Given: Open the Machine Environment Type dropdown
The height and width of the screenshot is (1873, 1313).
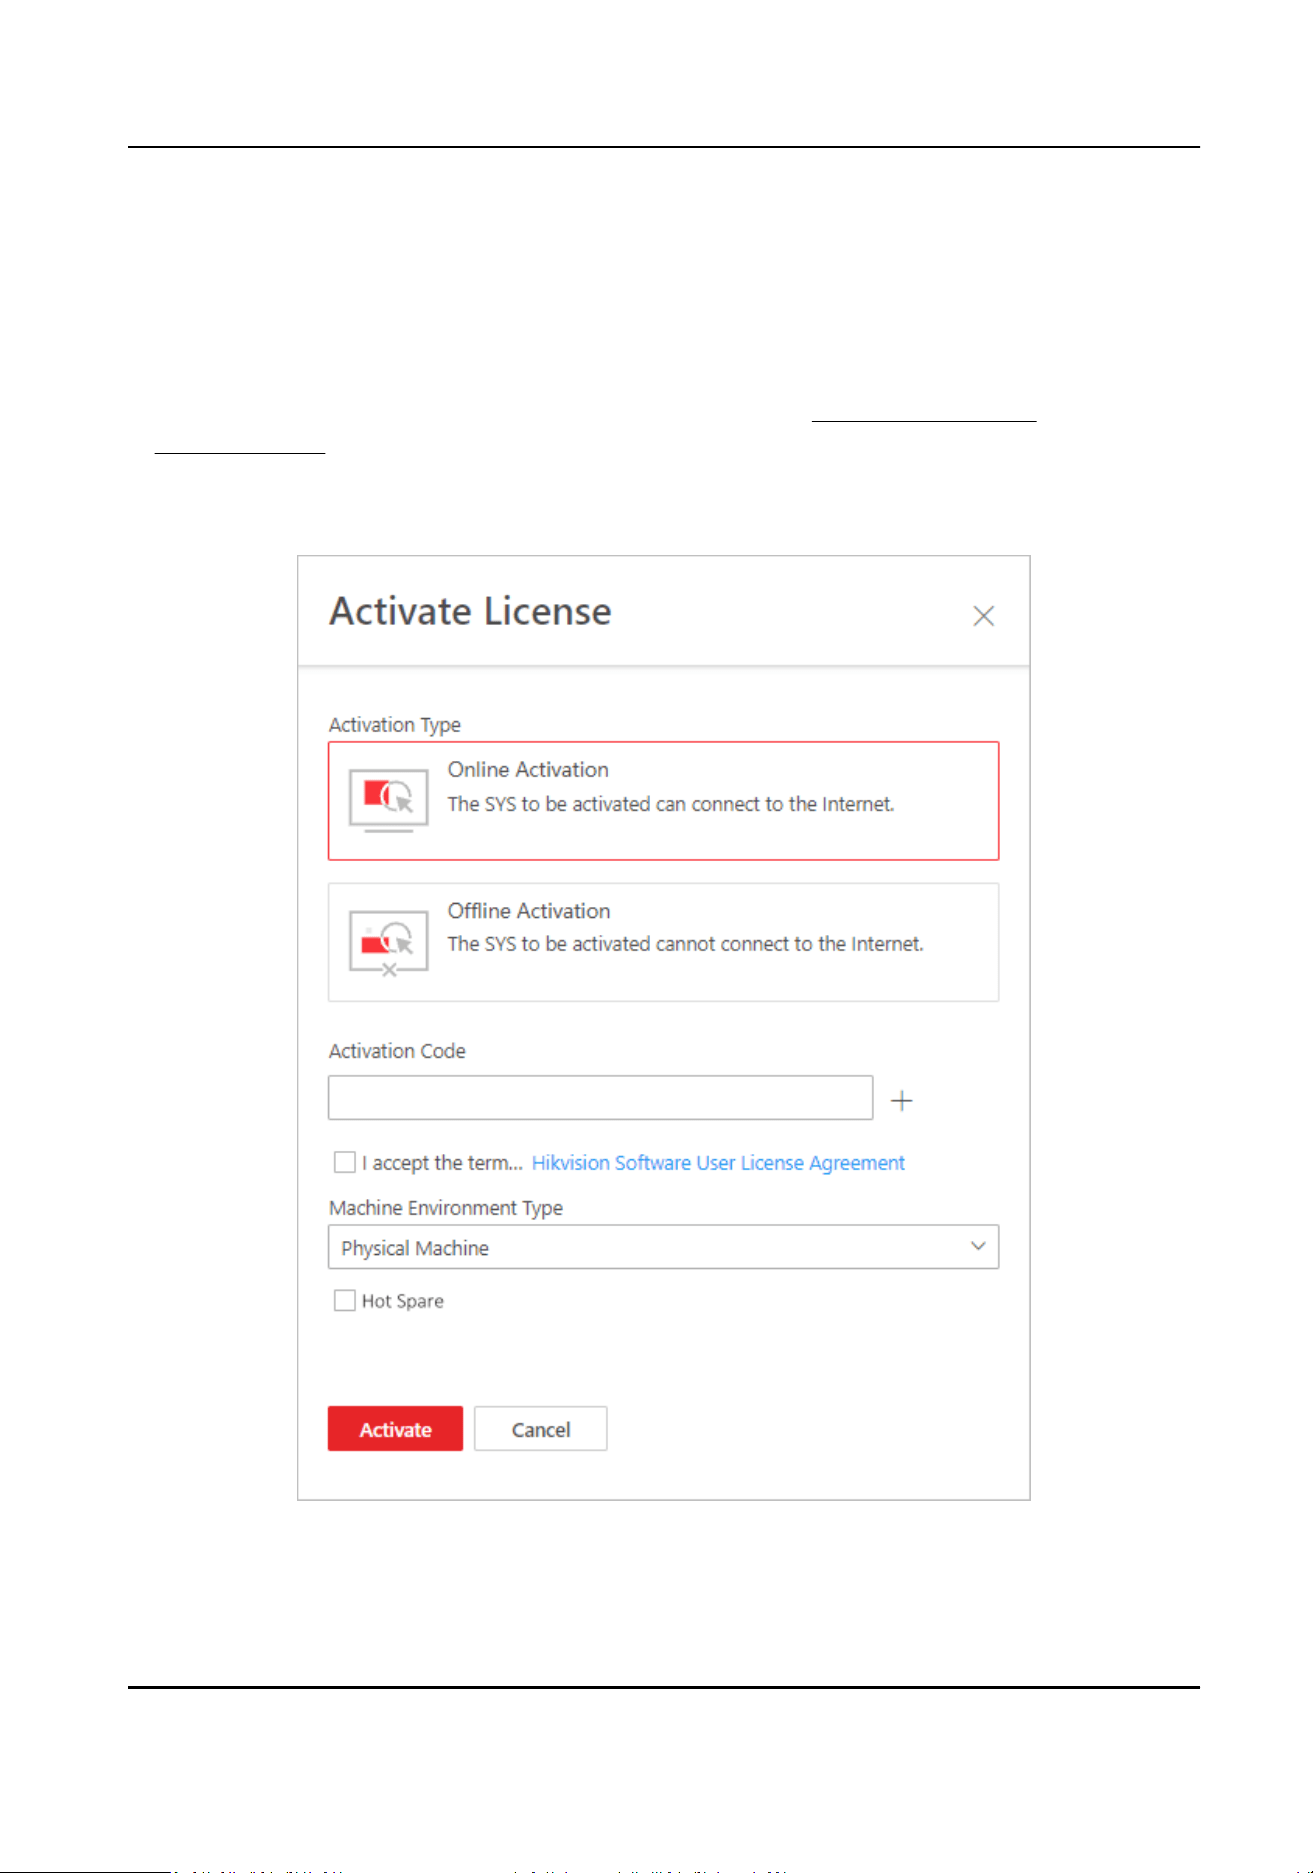Looking at the screenshot, I should (x=663, y=1247).
